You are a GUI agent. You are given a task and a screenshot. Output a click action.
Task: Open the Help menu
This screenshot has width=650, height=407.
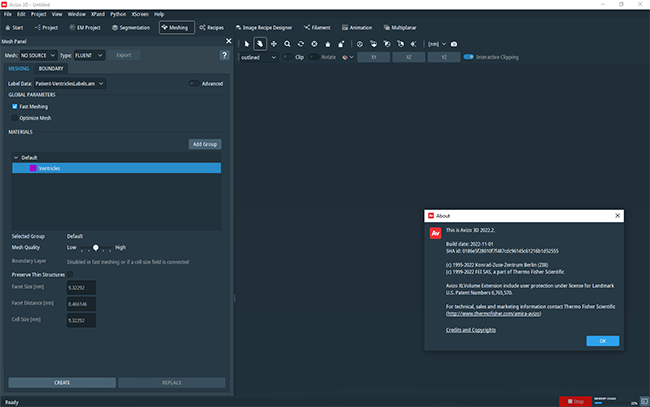(x=159, y=14)
